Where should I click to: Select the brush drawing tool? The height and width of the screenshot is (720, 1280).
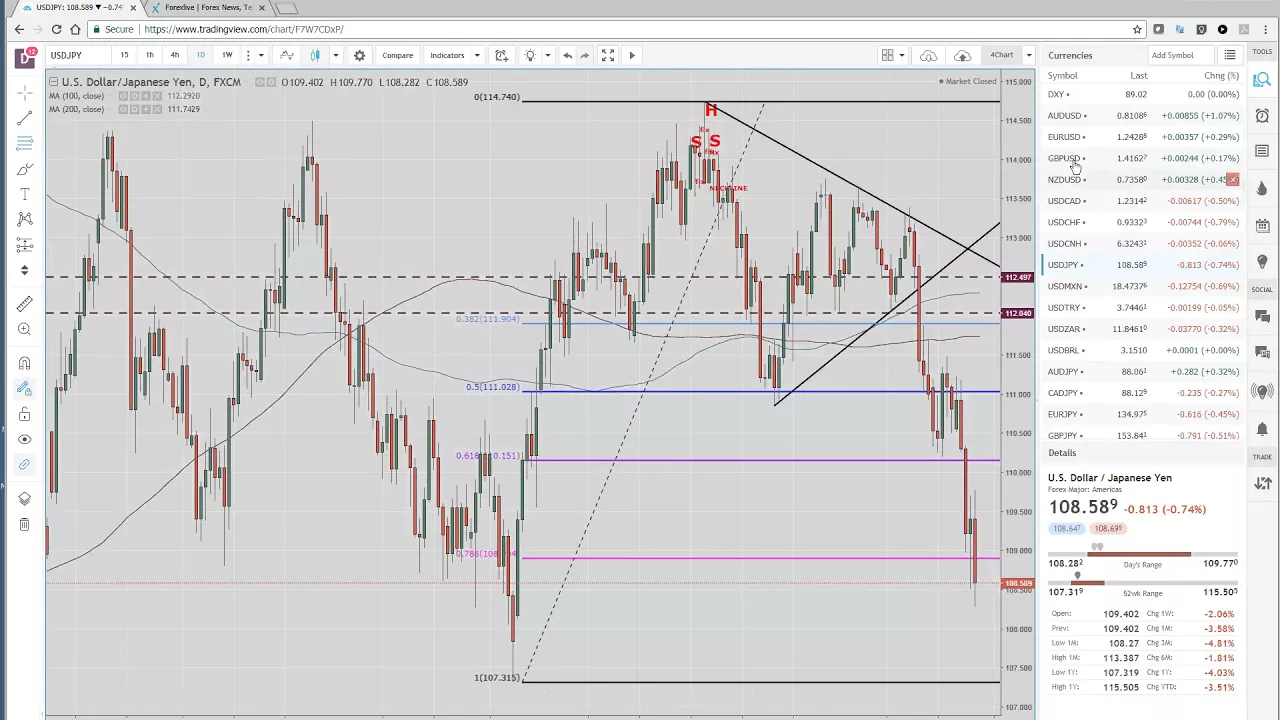[25, 169]
